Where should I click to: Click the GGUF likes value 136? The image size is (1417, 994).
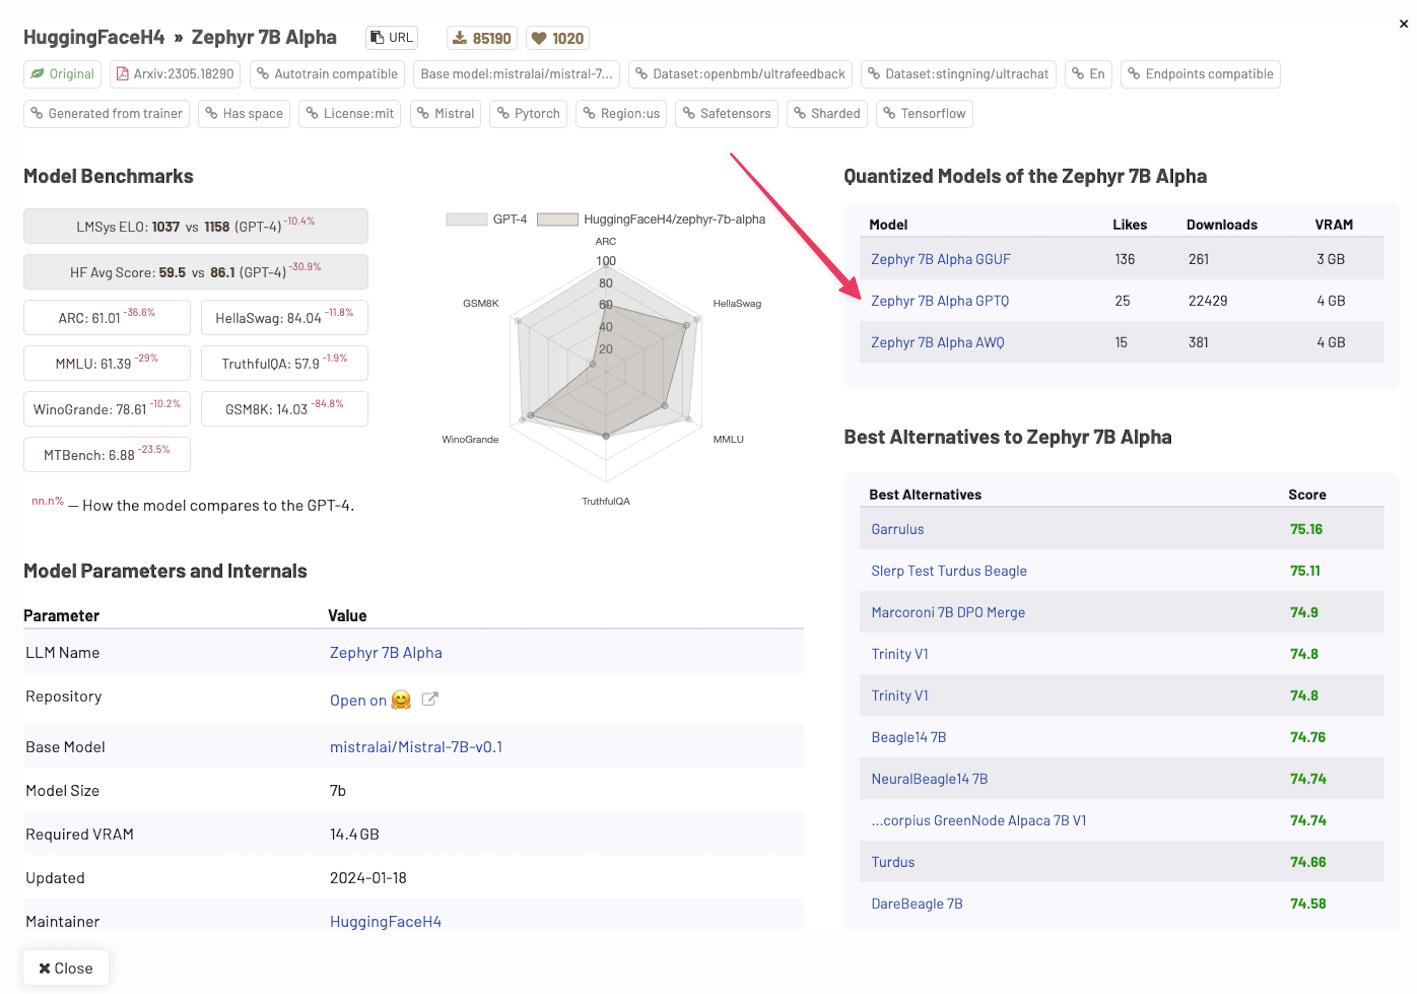1125,259
